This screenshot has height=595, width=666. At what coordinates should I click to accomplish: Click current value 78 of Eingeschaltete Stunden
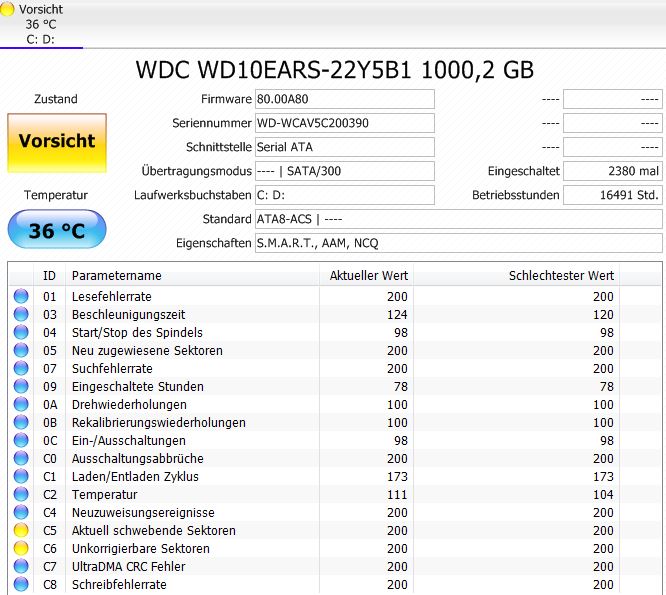[401, 386]
